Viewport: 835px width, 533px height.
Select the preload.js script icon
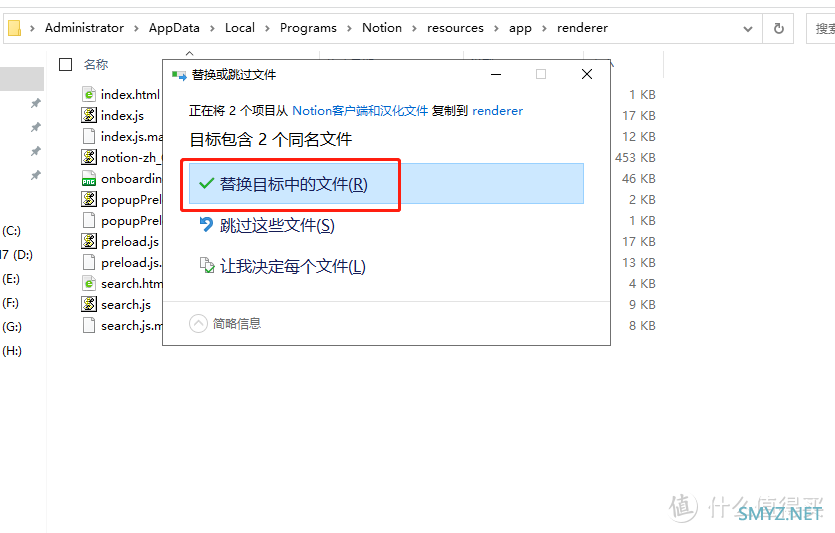pos(89,241)
